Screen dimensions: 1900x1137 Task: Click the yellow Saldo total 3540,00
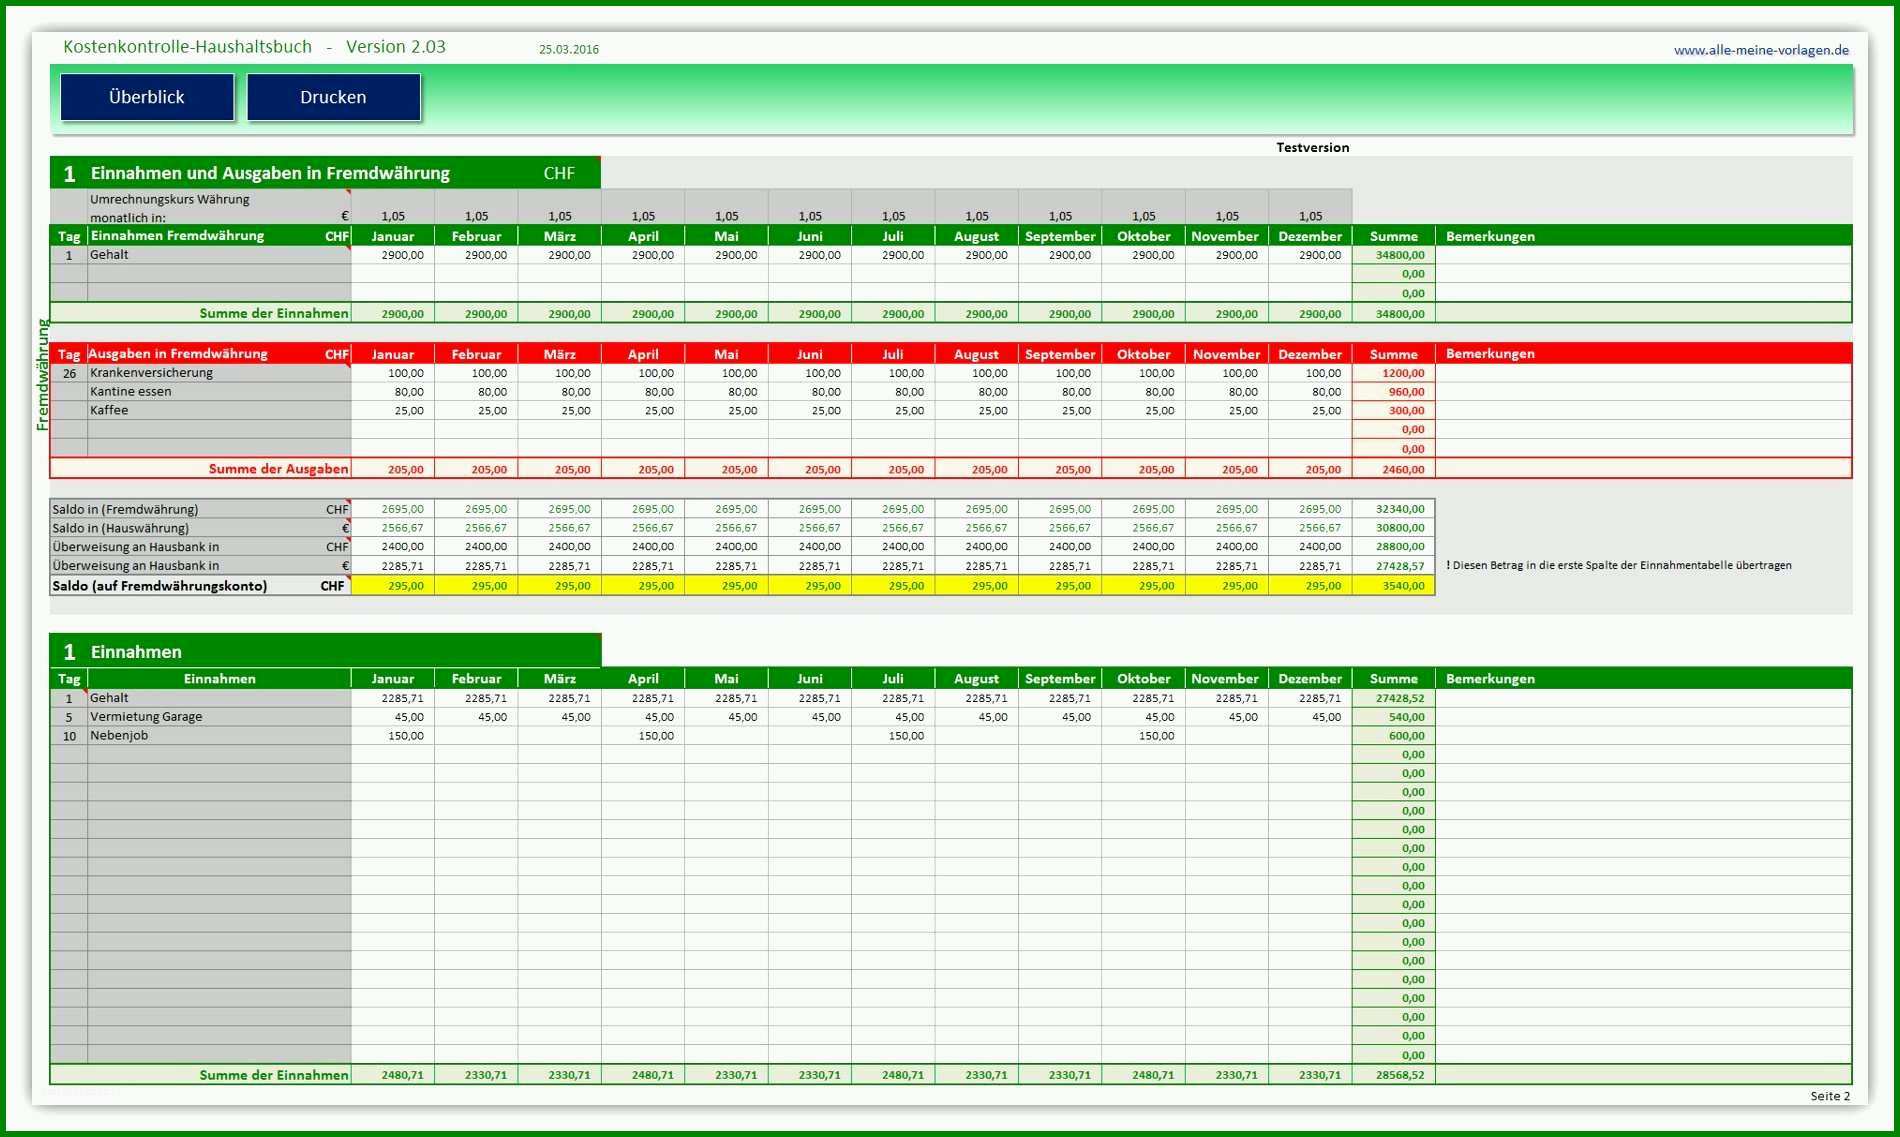coord(1393,586)
